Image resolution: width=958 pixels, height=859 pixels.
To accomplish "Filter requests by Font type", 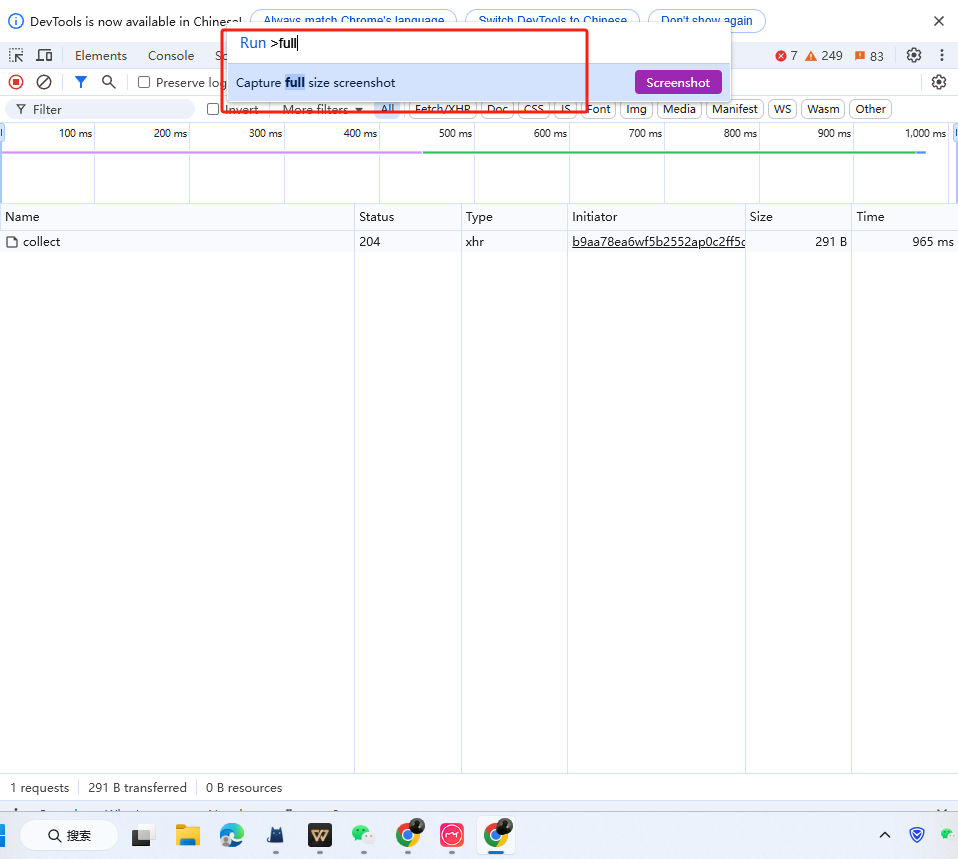I will coord(598,109).
